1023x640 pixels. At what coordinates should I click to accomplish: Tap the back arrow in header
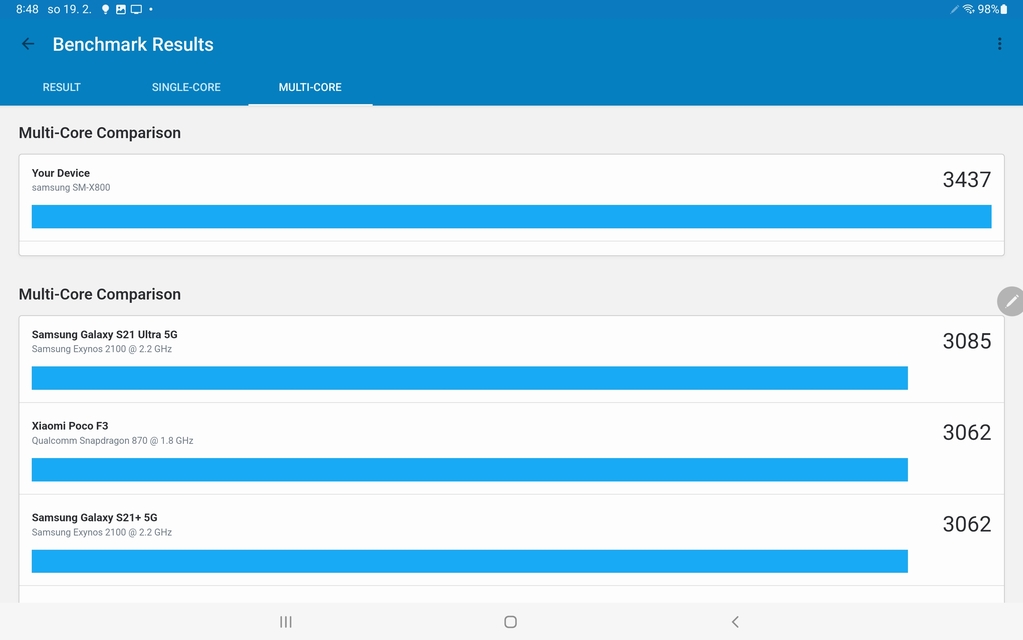[28, 44]
